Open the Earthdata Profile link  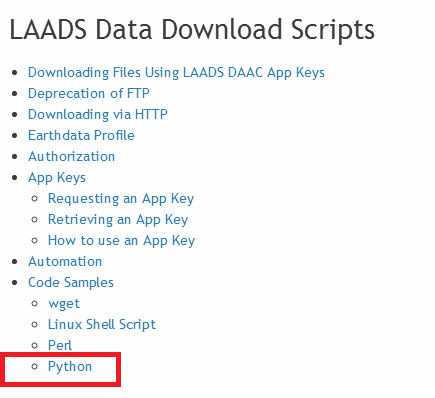(x=81, y=135)
